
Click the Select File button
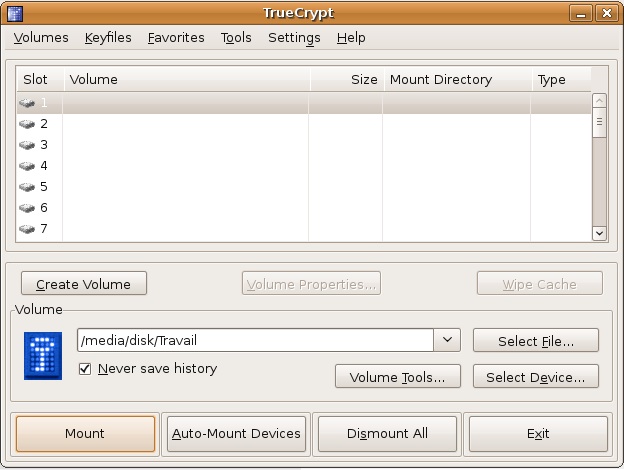(x=535, y=341)
